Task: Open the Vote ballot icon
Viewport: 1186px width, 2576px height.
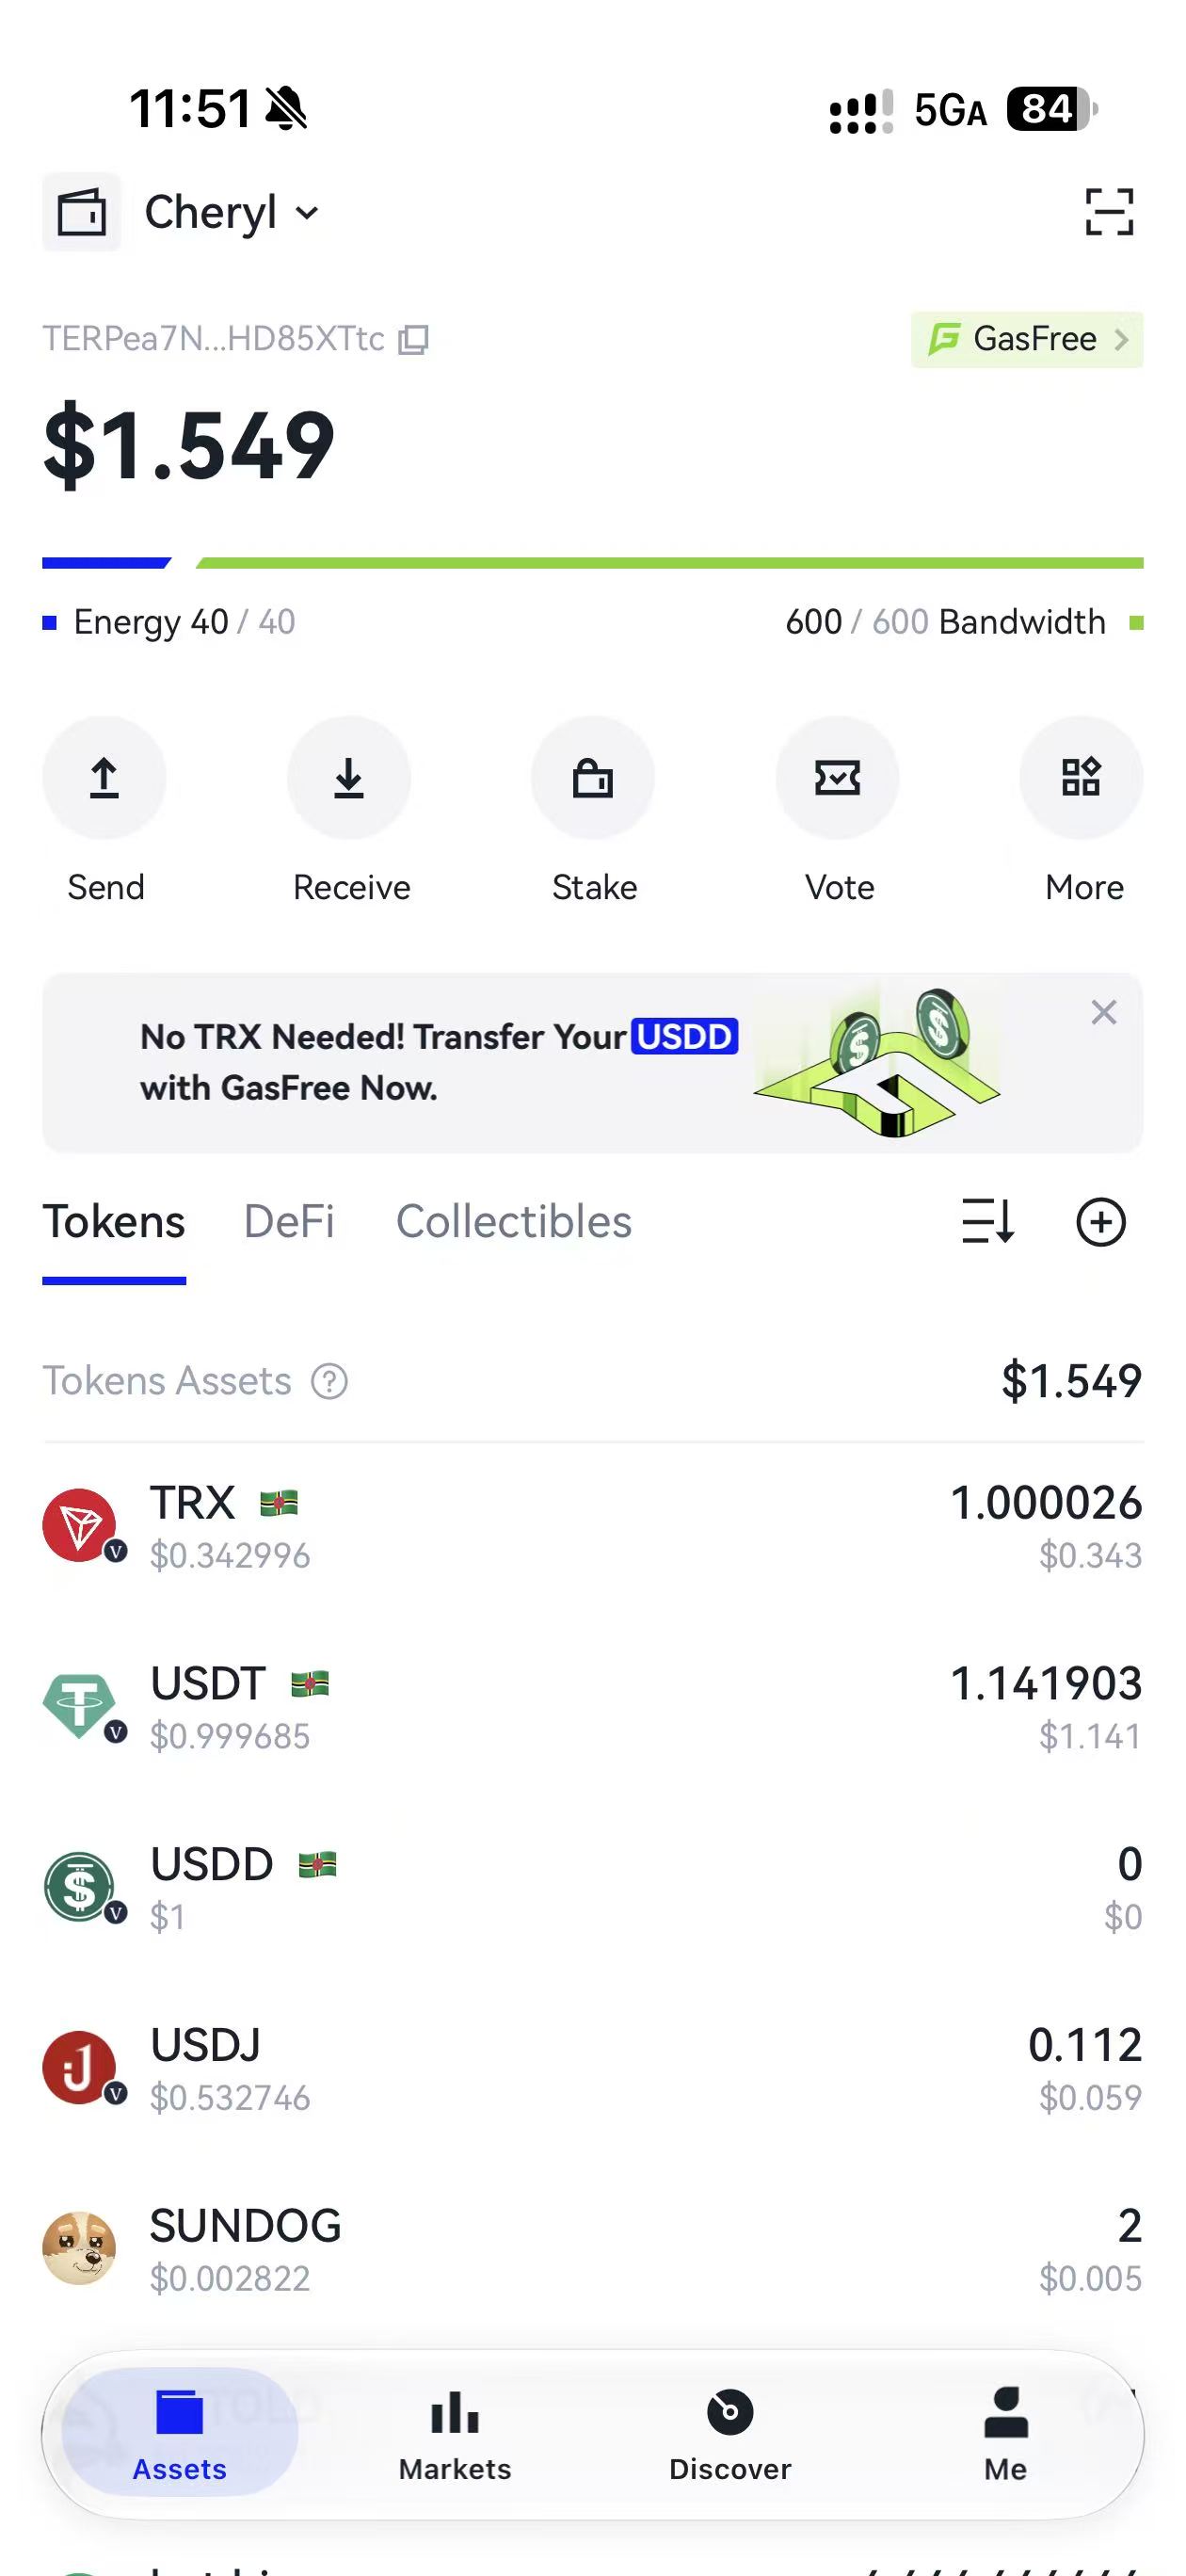Action: click(x=837, y=777)
